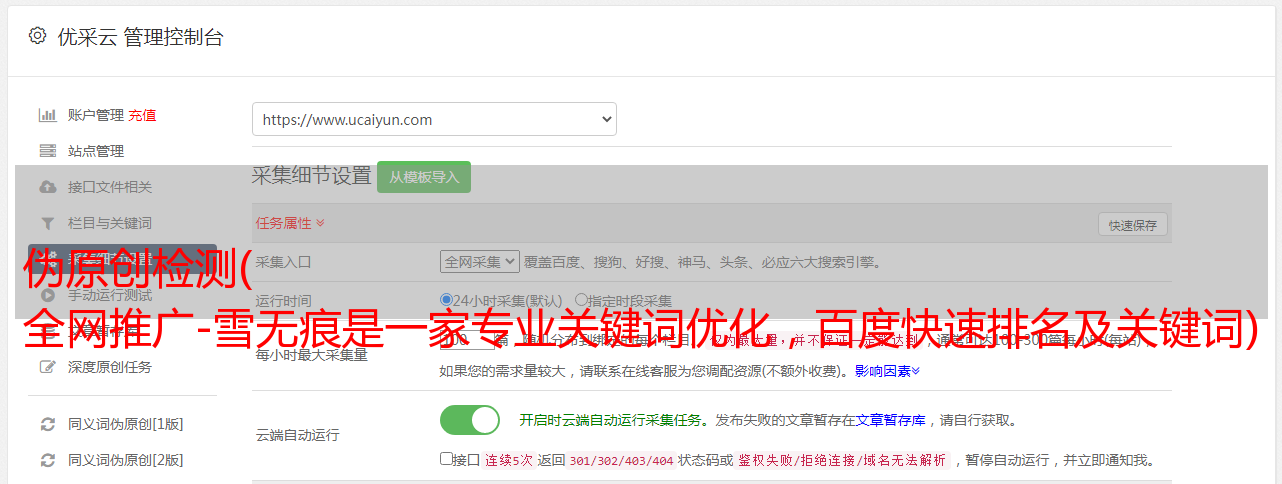Check the 接口 checkbox

[x=446, y=459]
